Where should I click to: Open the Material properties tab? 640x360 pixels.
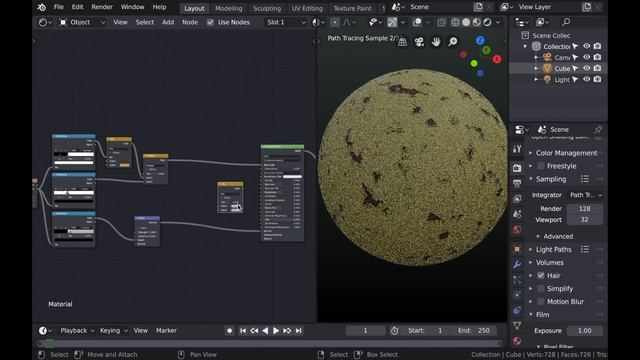tap(517, 341)
